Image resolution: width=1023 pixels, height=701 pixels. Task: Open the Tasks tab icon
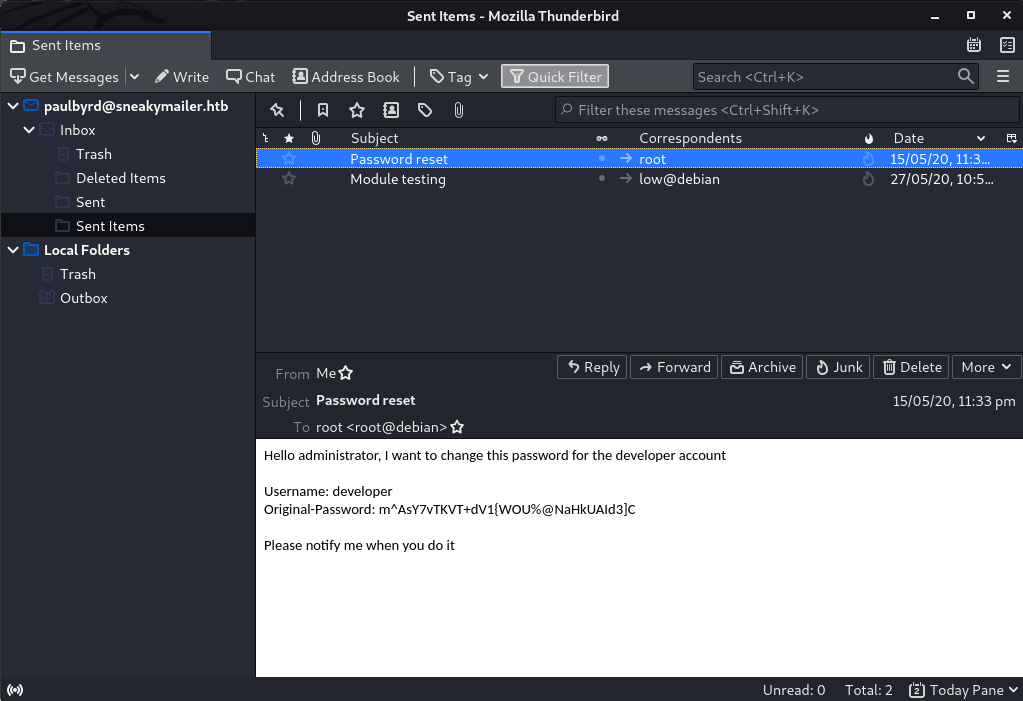(1007, 45)
